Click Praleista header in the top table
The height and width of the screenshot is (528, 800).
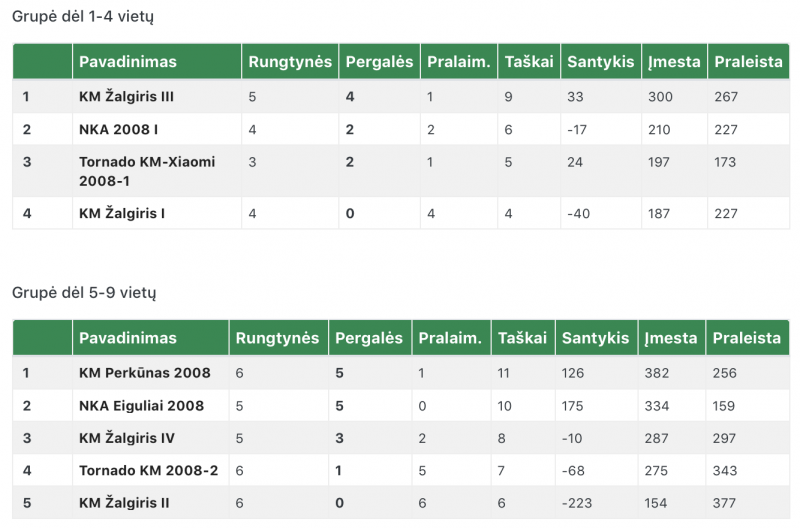[748, 62]
